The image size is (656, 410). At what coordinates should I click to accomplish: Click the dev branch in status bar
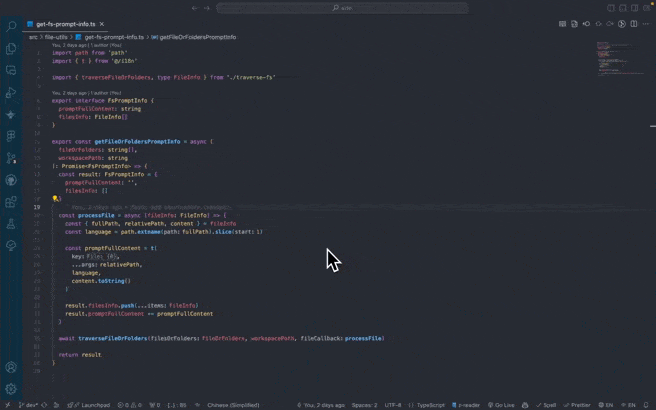coord(28,405)
